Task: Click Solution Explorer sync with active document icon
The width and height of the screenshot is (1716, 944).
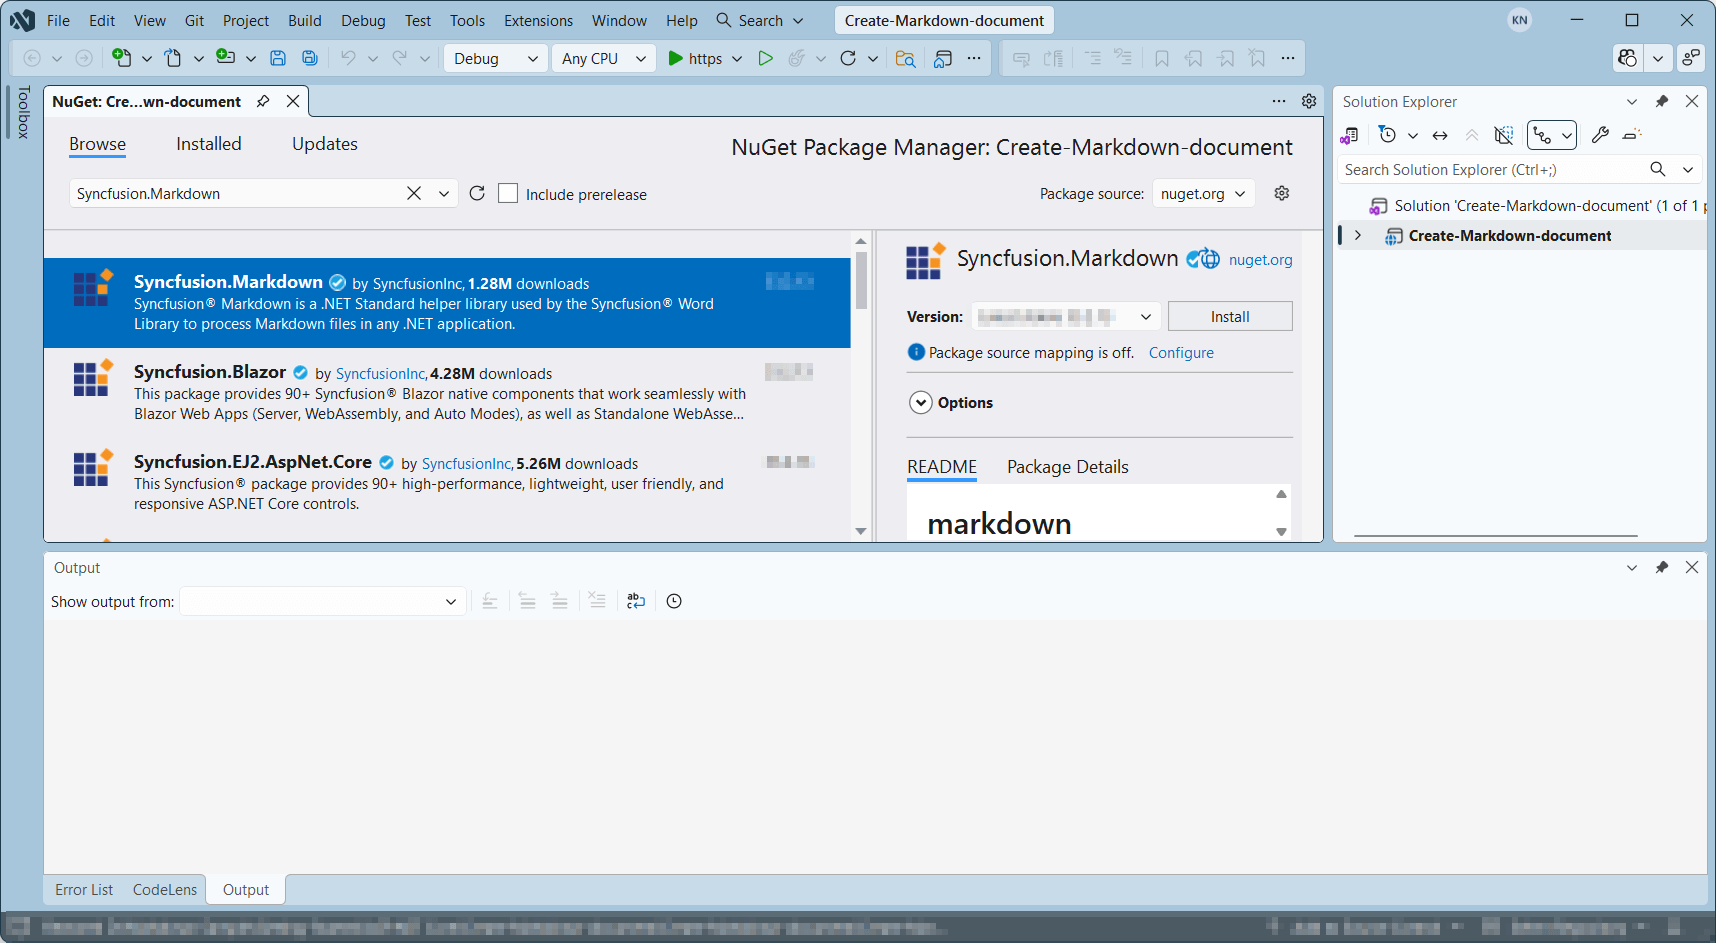Action: coord(1440,135)
